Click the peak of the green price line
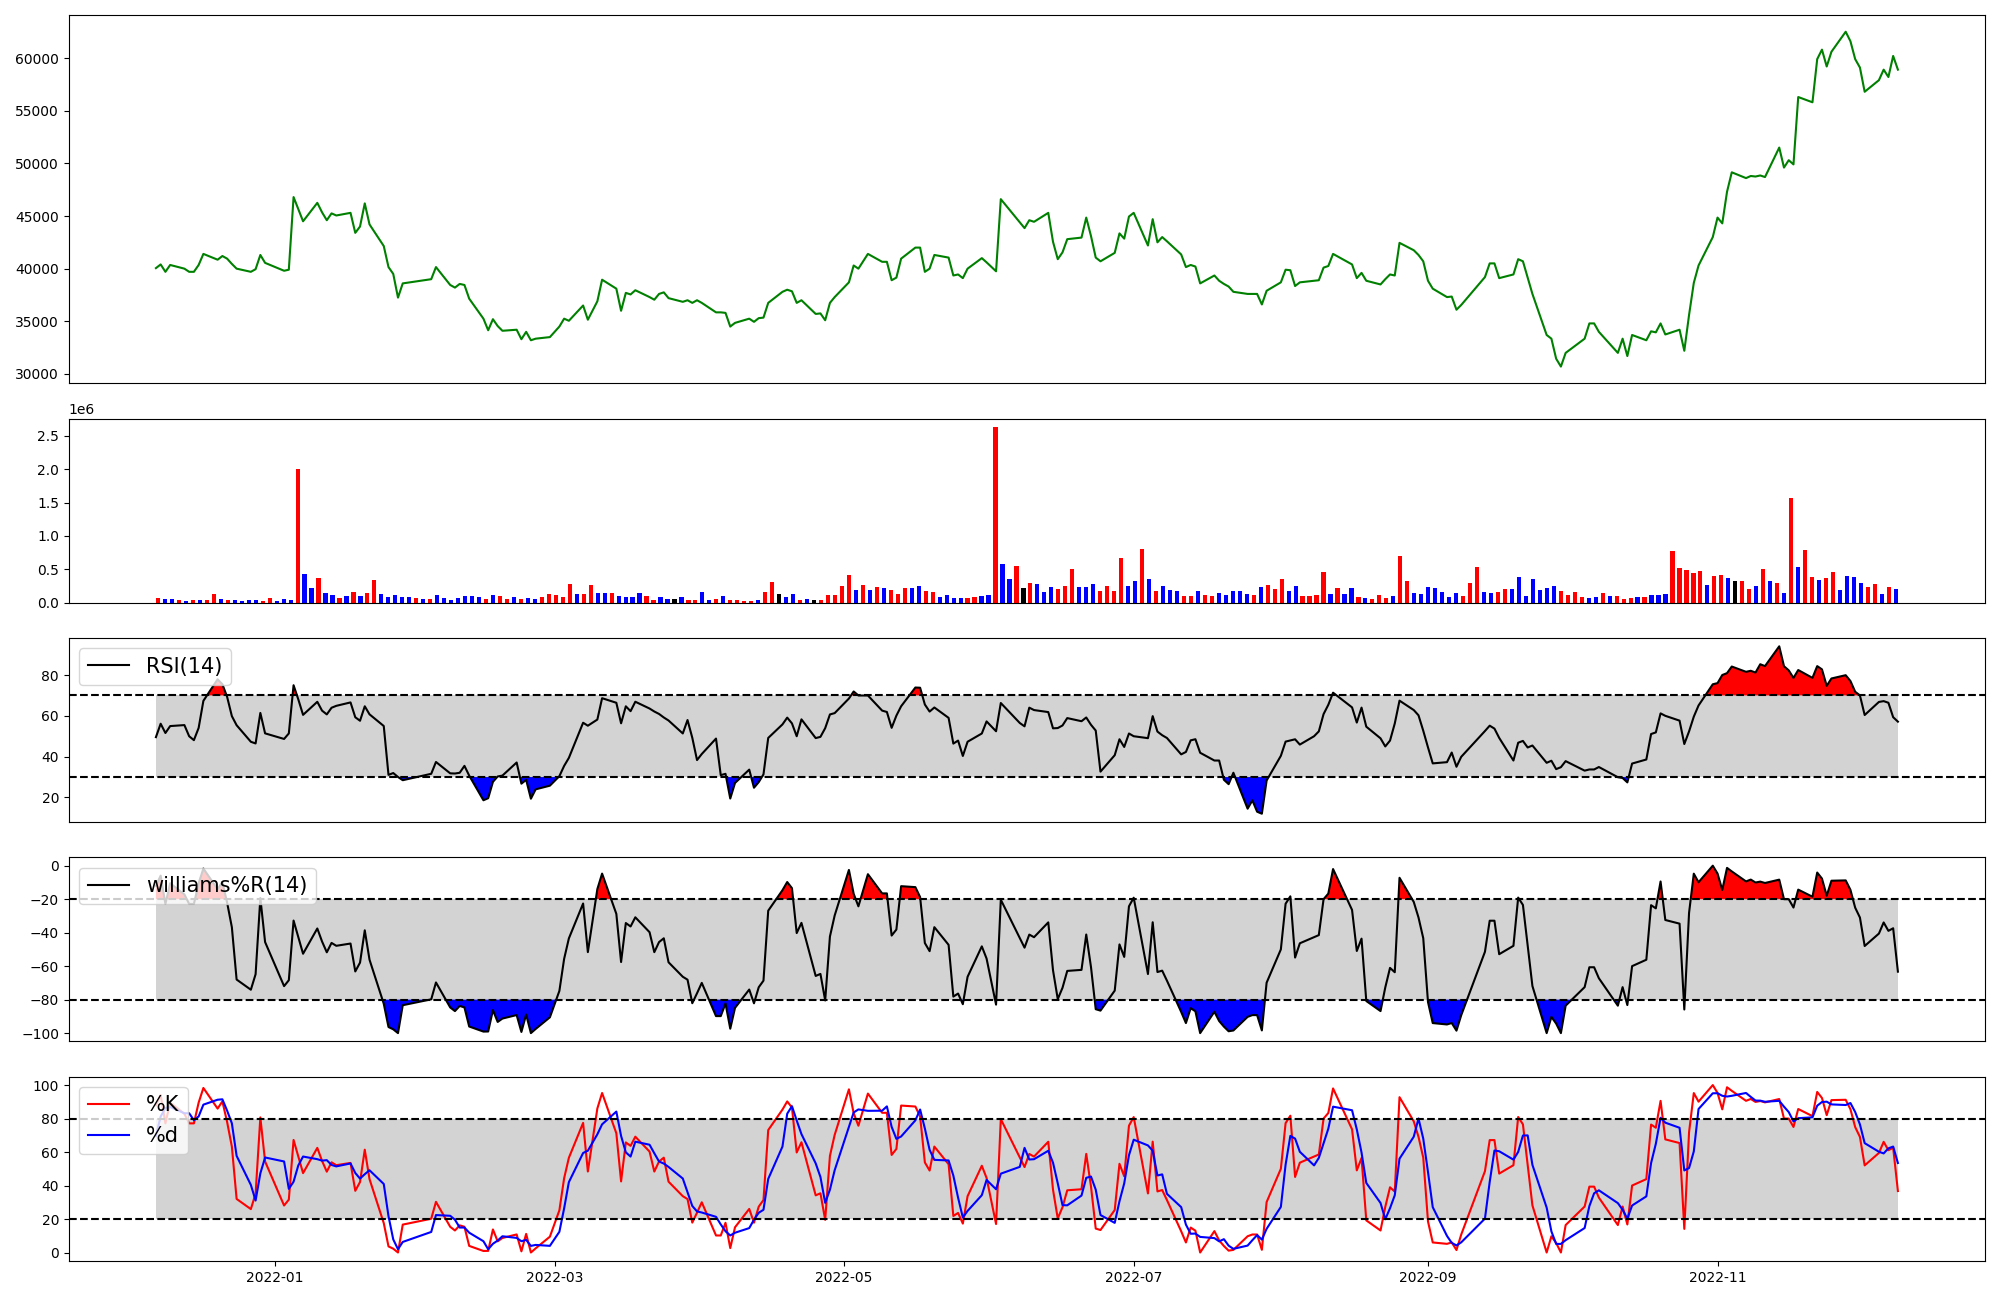The width and height of the screenshot is (2000, 1300). [1846, 32]
